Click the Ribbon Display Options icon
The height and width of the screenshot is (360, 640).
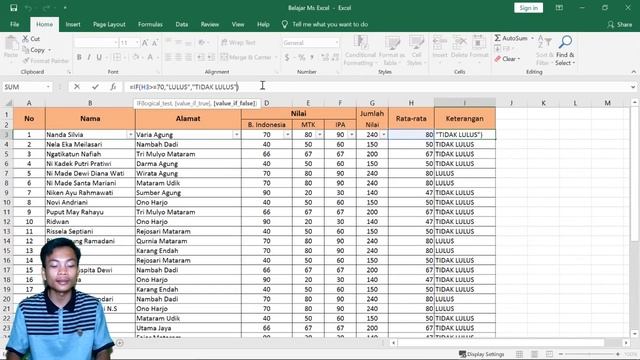coord(559,8)
